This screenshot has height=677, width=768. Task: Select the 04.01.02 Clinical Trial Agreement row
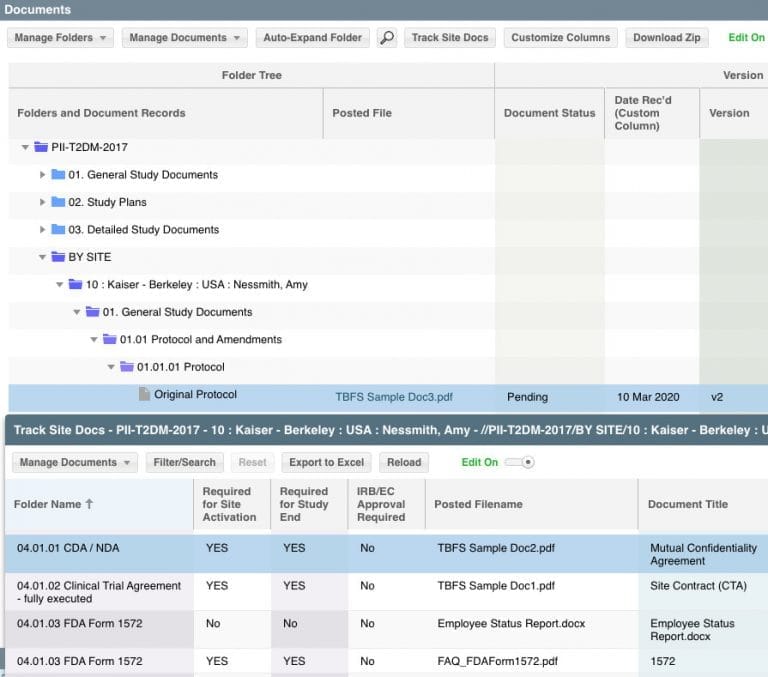point(99,592)
